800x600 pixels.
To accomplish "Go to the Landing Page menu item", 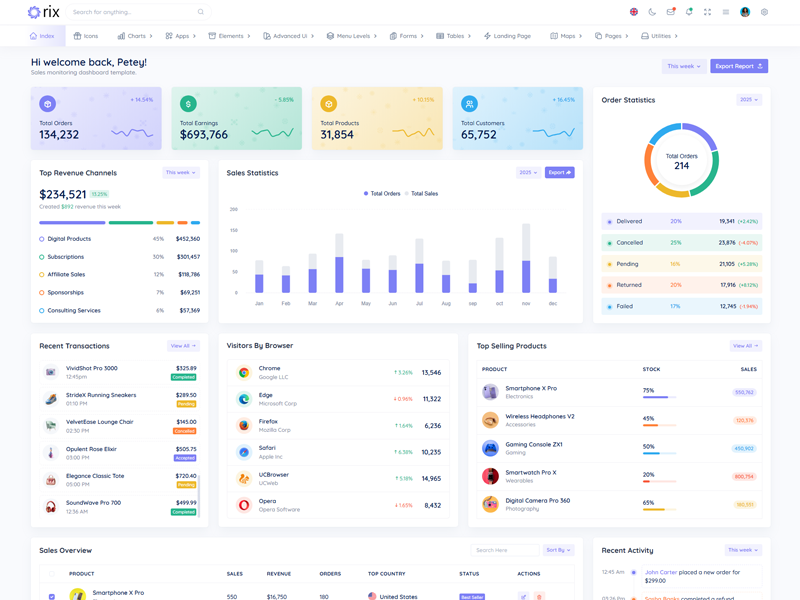I will tap(507, 36).
